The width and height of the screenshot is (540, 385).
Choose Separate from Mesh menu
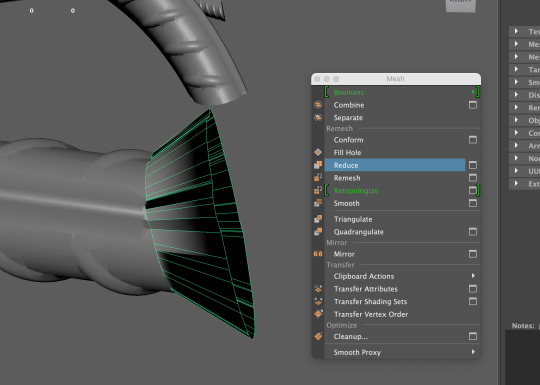pos(348,118)
